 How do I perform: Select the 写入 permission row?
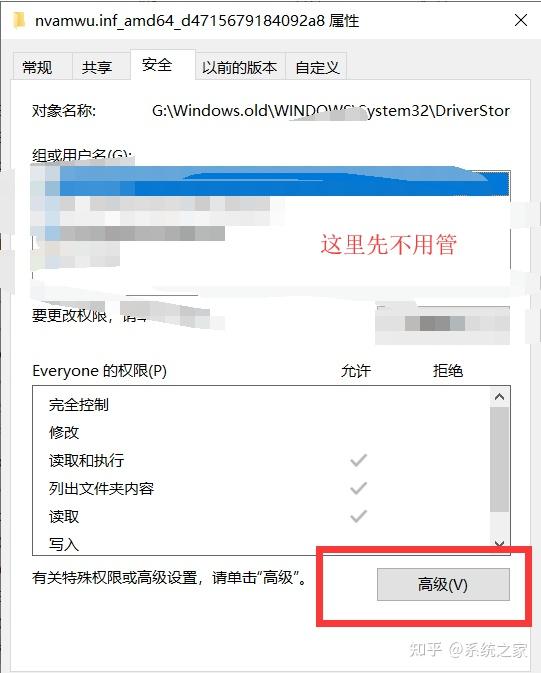pyautogui.click(x=261, y=544)
